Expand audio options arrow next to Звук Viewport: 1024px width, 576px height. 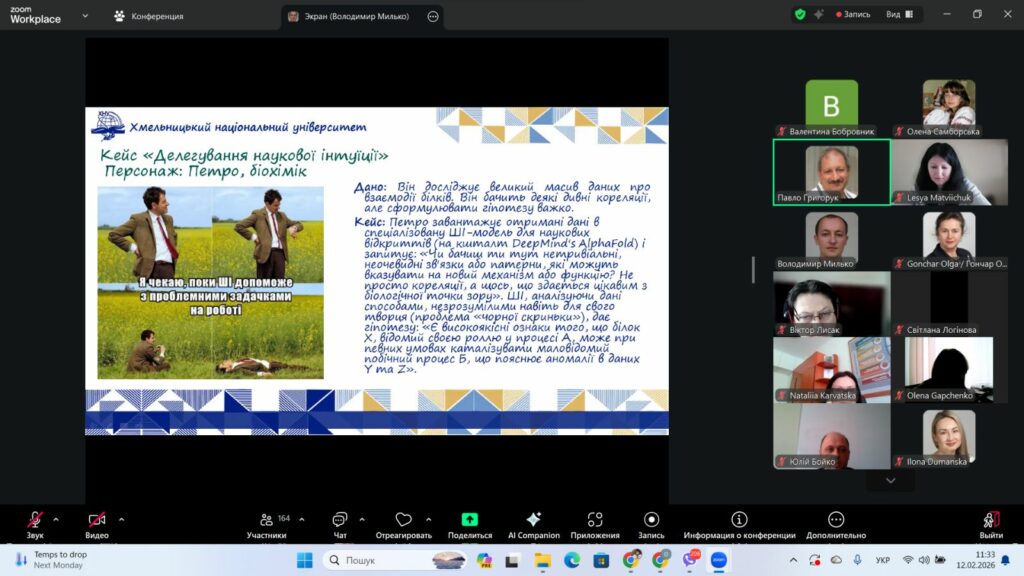[x=56, y=519]
